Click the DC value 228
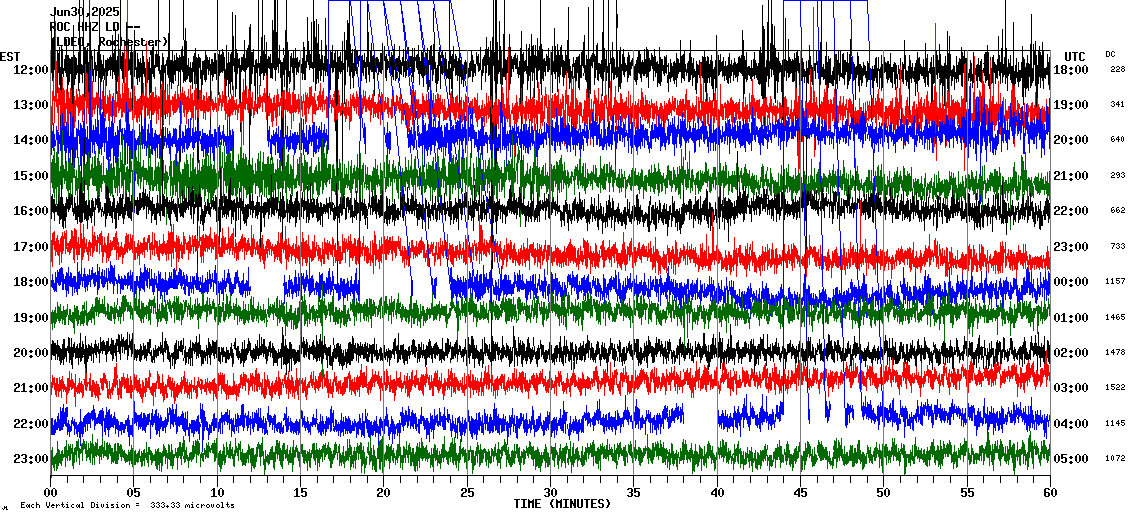 point(1117,70)
